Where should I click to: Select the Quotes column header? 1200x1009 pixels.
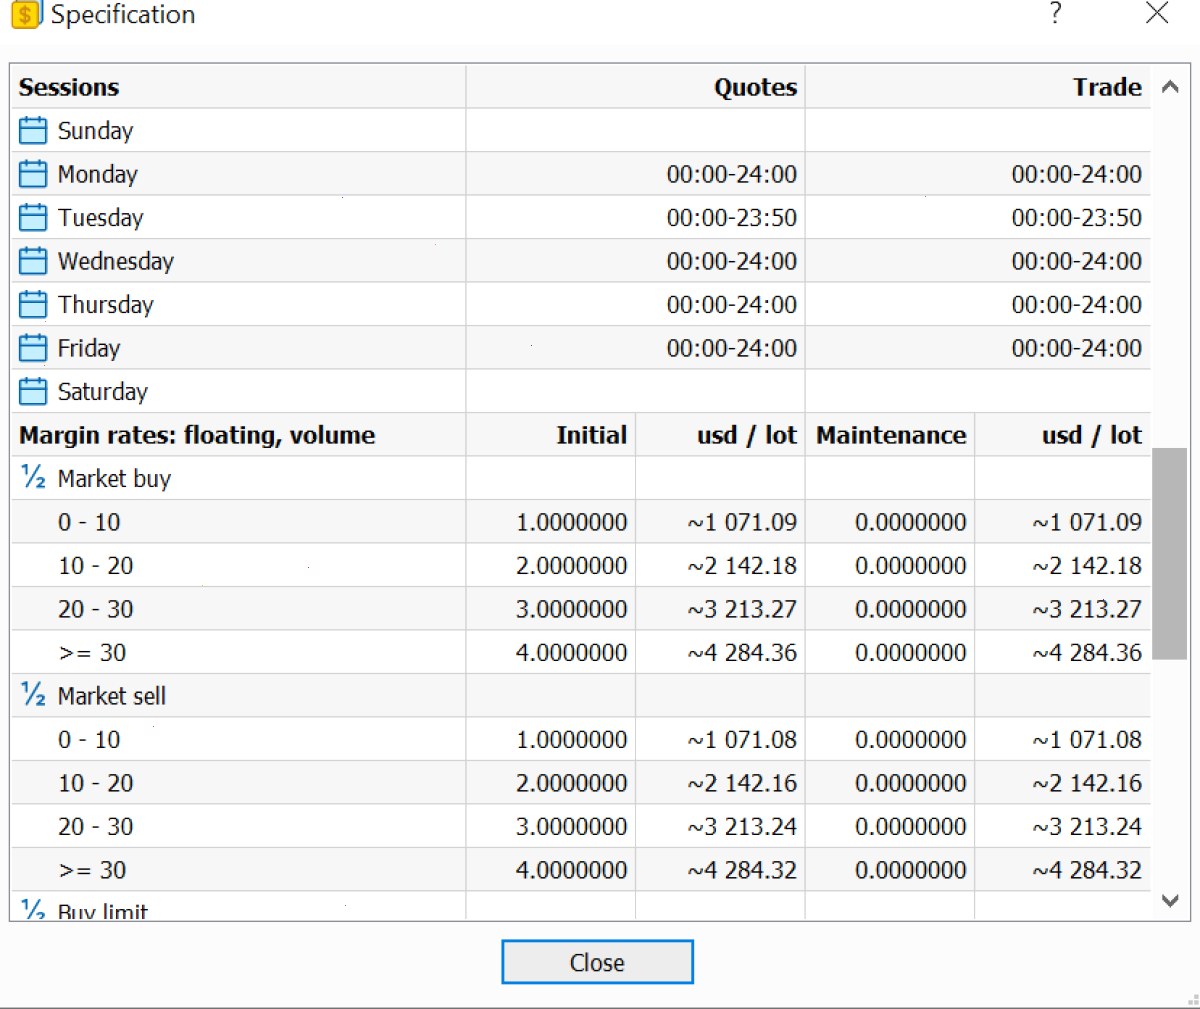pyautogui.click(x=755, y=87)
